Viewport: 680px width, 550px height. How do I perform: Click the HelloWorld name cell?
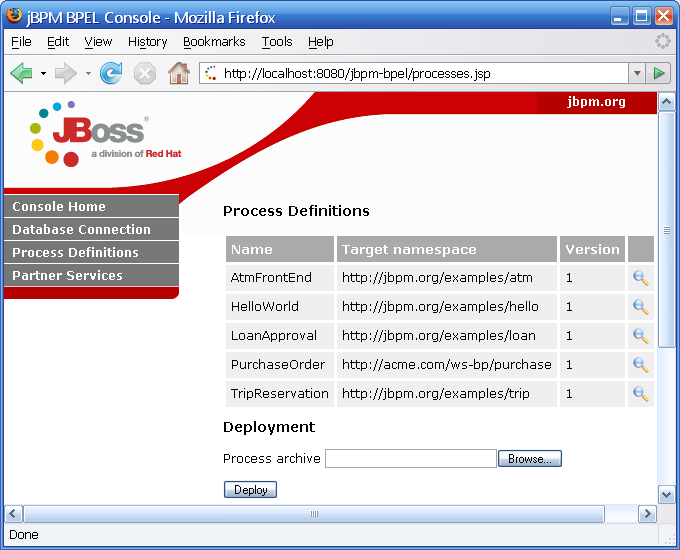[x=280, y=307]
